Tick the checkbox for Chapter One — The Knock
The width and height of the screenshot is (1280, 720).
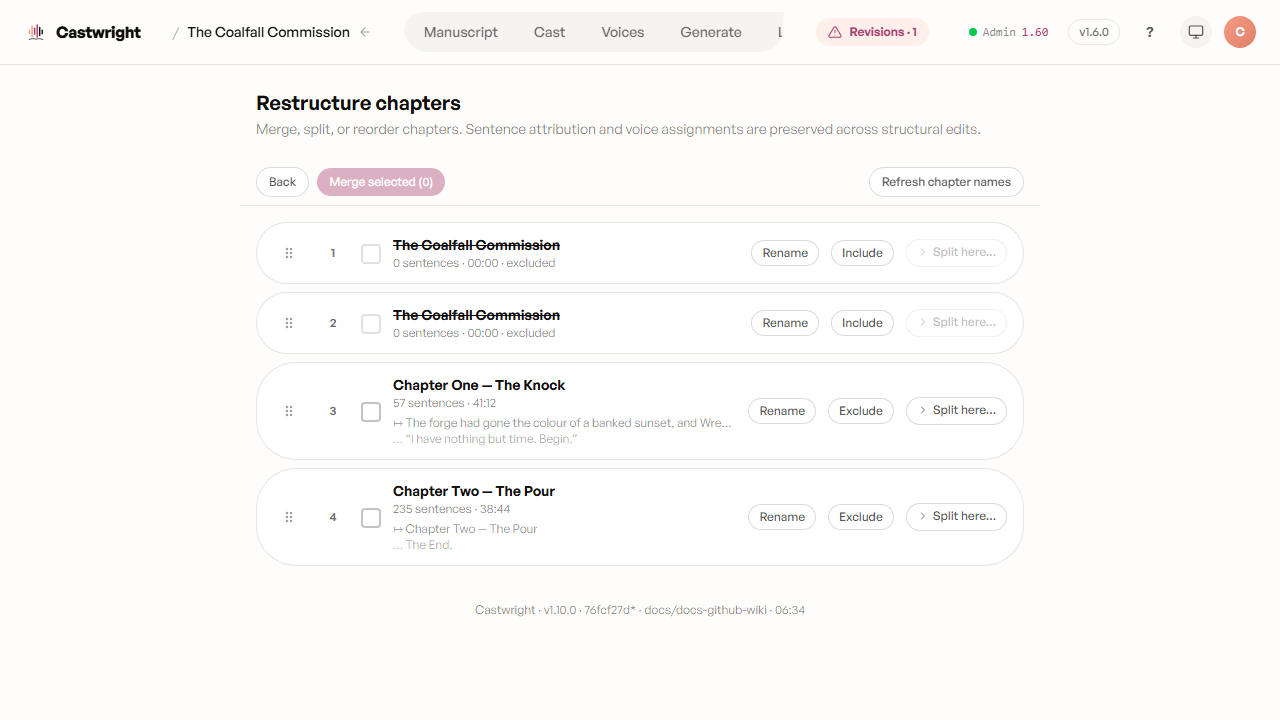click(371, 412)
